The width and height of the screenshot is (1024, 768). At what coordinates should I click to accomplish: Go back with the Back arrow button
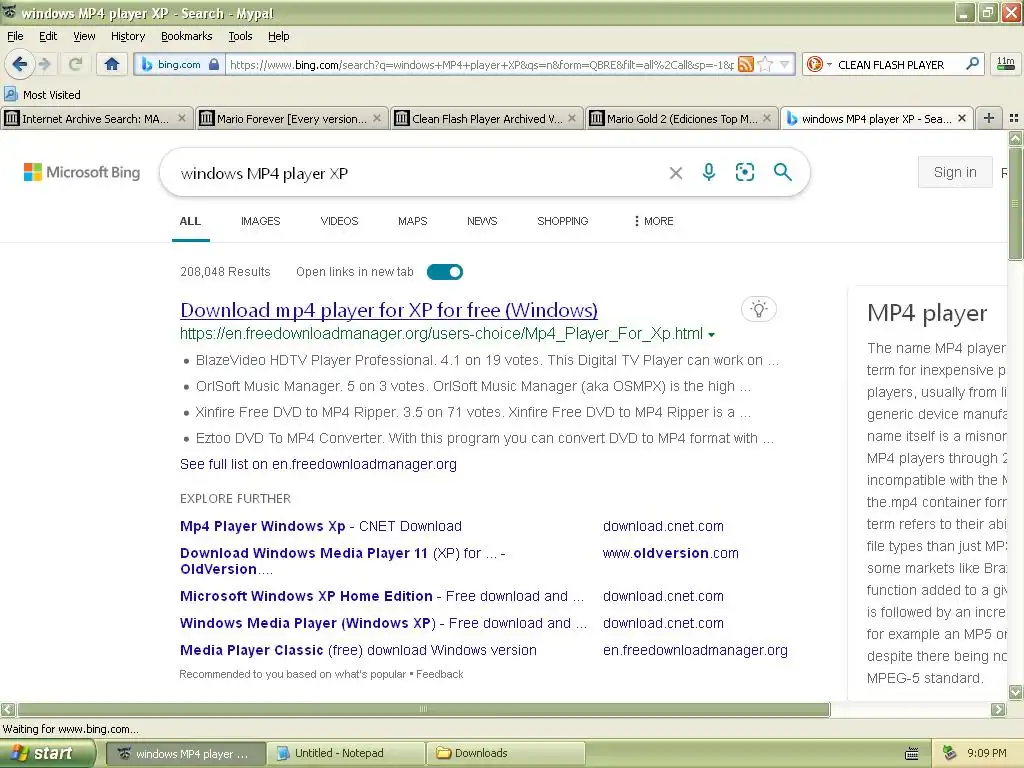click(20, 64)
